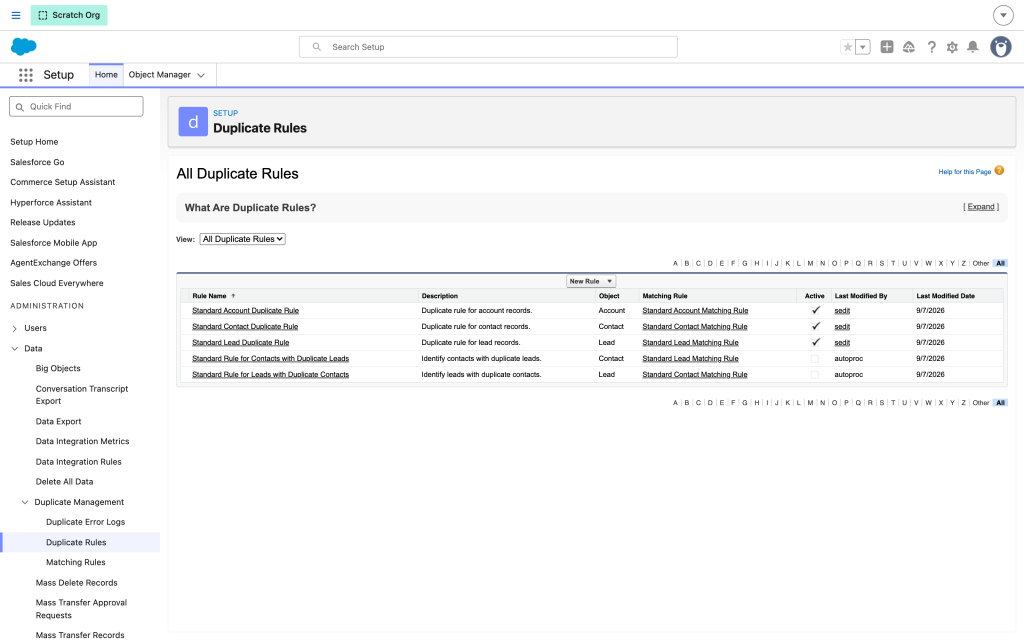Click the Salesforce cloud logo
The image size is (1024, 640).
(24, 46)
